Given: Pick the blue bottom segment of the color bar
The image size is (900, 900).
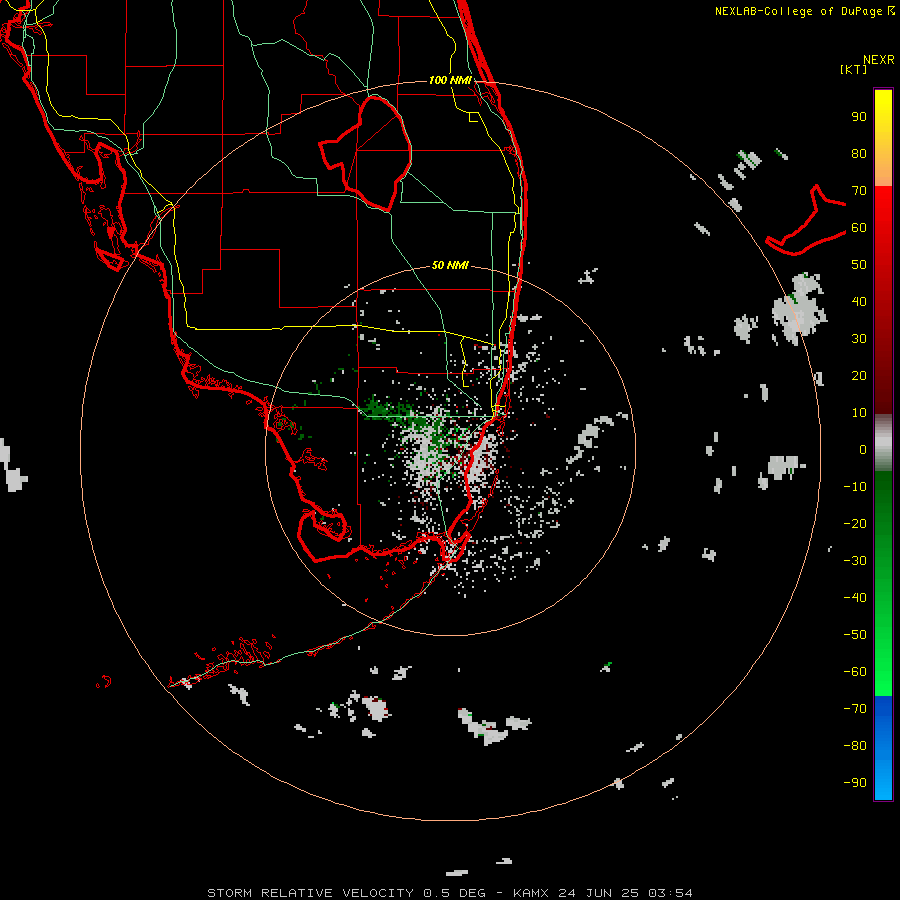Looking at the screenshot, I should click(883, 748).
